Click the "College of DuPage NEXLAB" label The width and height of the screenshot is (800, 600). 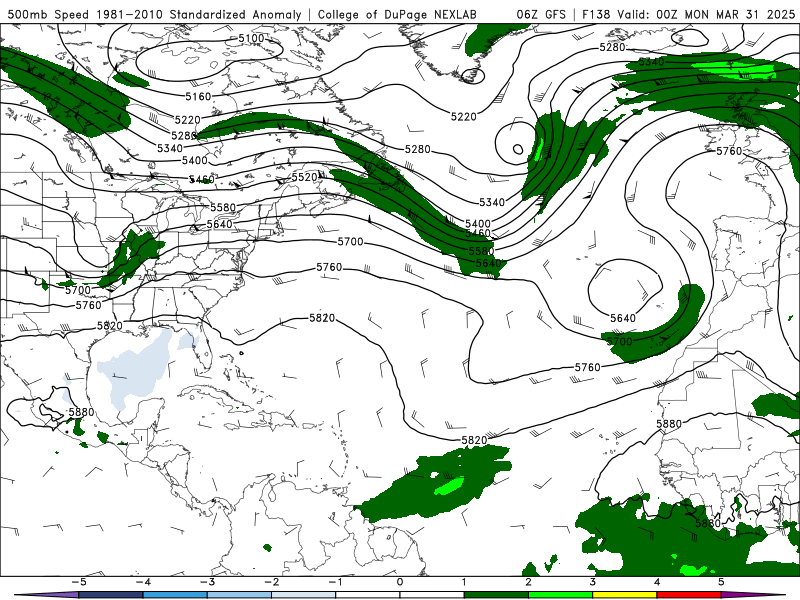397,14
